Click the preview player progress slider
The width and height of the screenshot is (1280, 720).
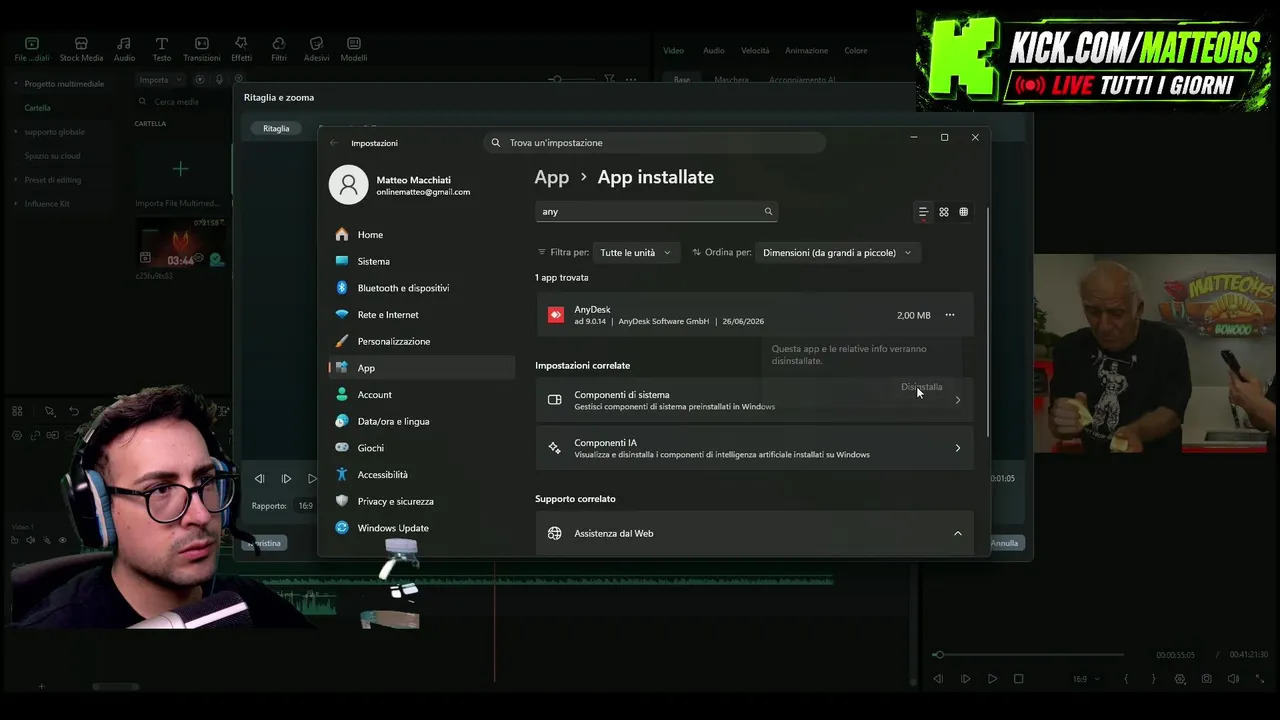(x=1027, y=655)
